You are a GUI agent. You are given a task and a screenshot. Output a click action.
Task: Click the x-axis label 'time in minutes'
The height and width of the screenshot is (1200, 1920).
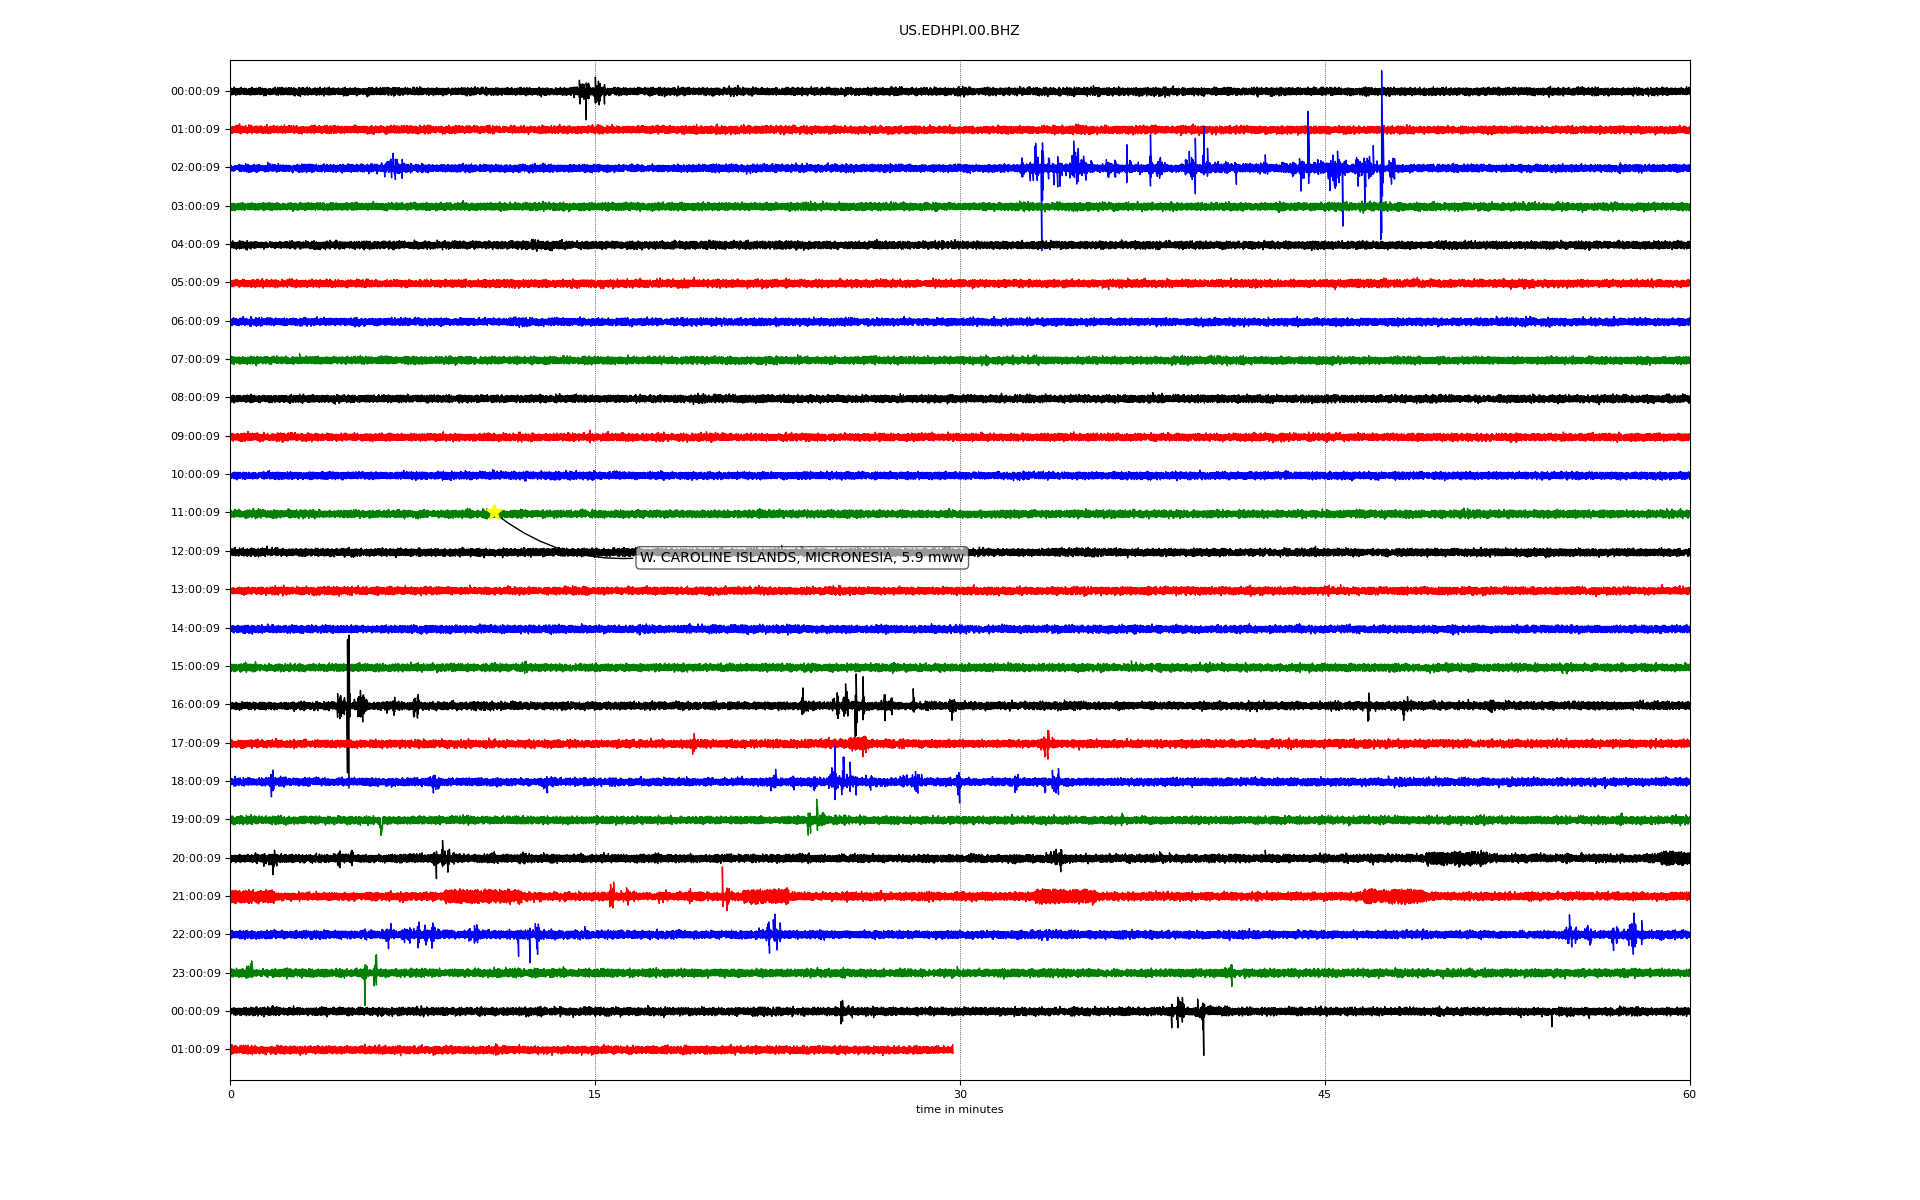[958, 1110]
